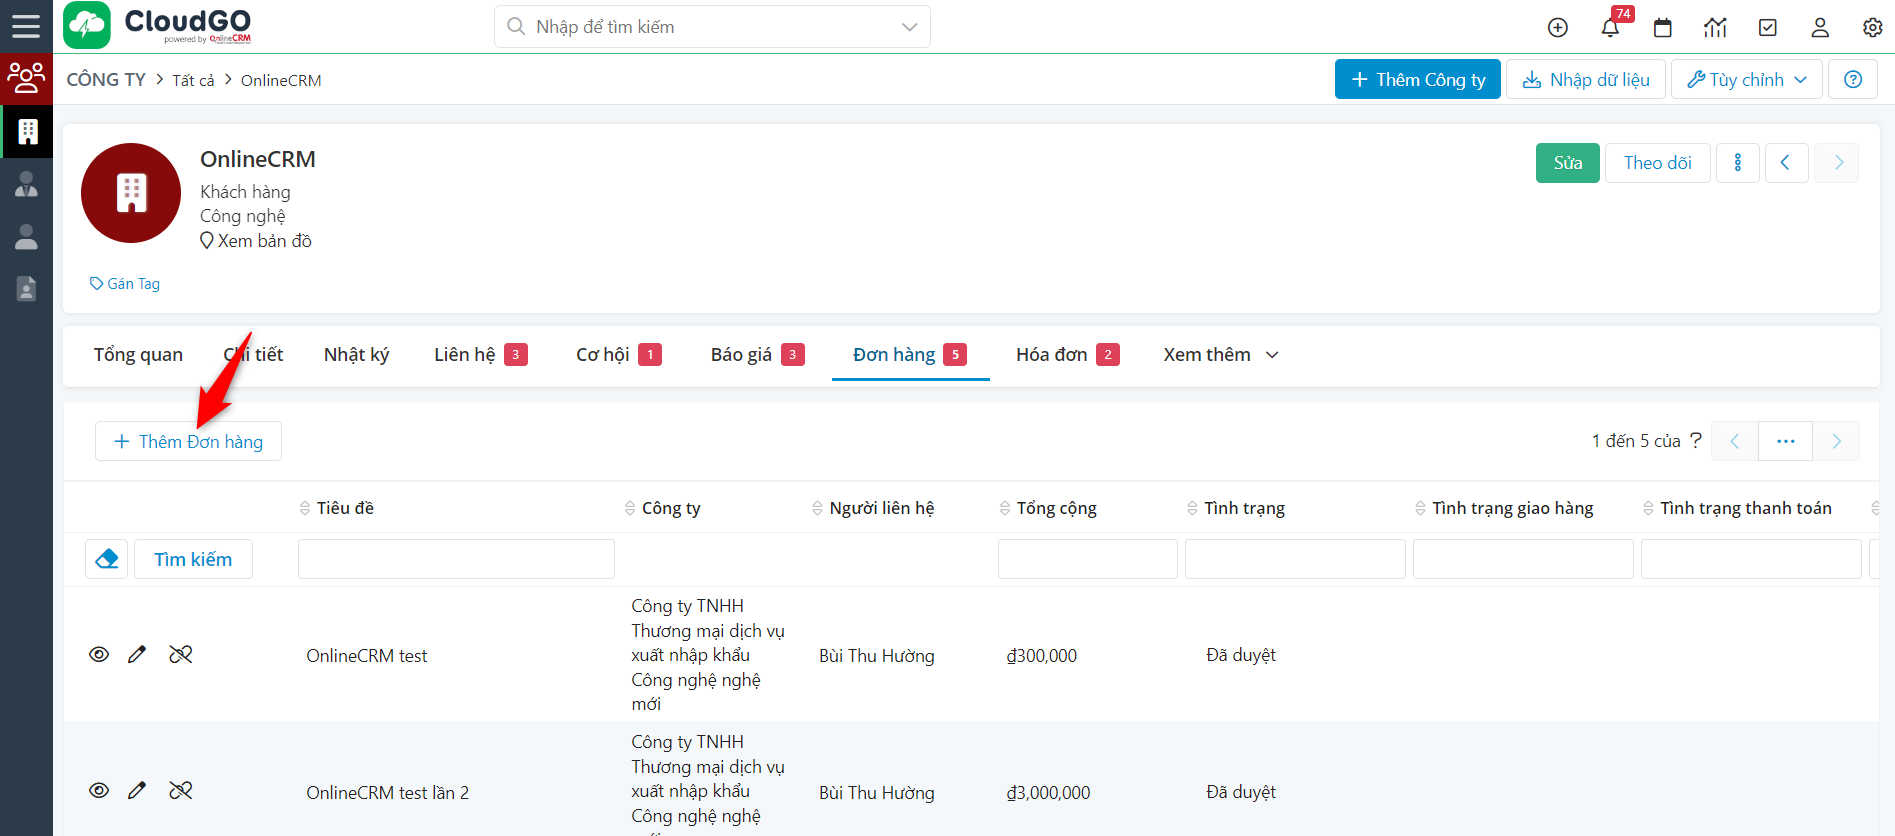
Task: View the OnlineCRM test lần 2 order
Action: 99,791
